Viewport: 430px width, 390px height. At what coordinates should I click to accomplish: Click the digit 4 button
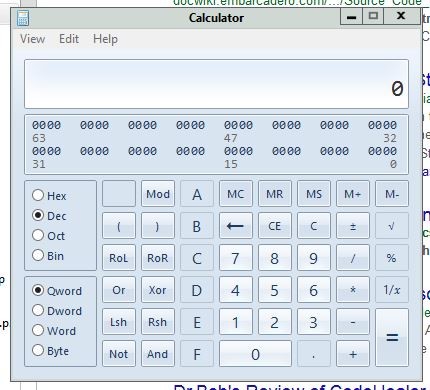click(236, 290)
